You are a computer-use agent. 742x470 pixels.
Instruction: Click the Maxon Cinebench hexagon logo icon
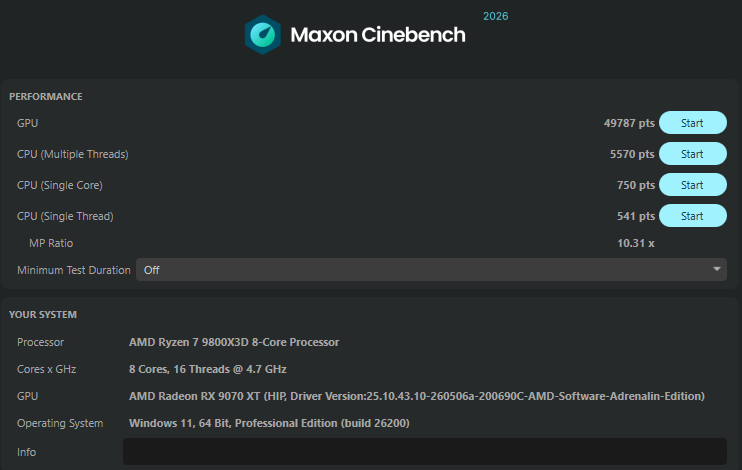pos(263,35)
